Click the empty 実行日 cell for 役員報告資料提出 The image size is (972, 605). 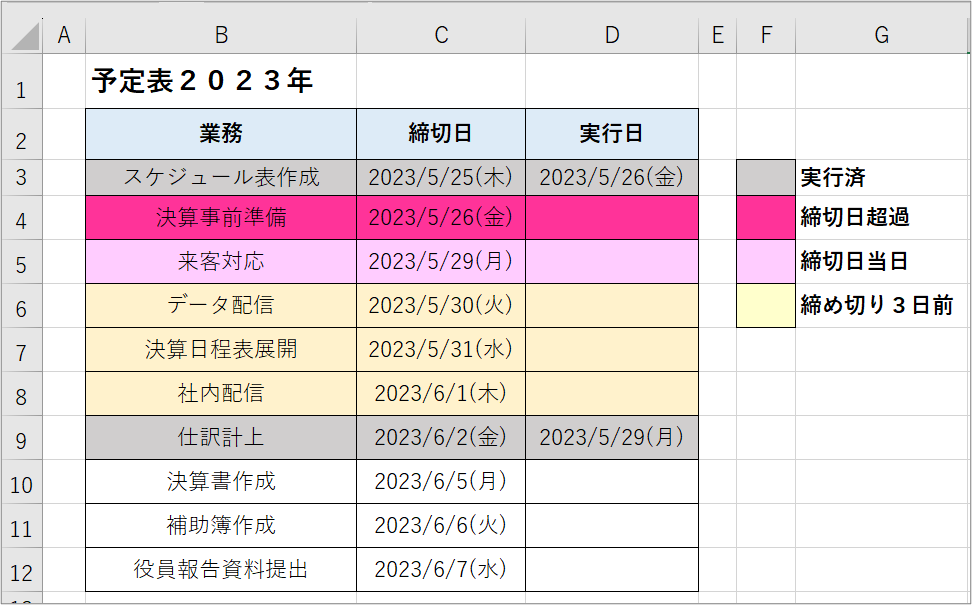point(612,570)
